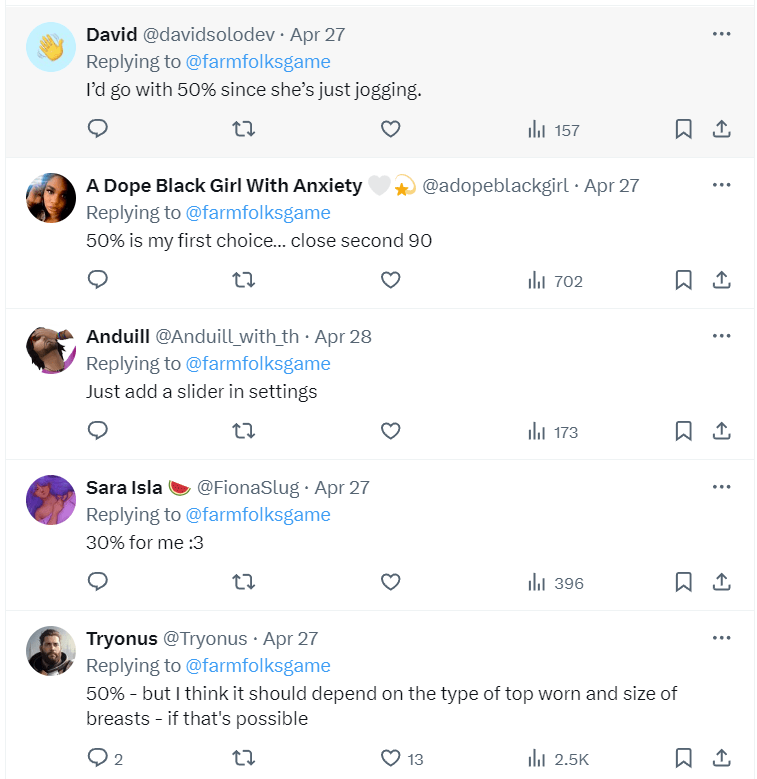This screenshot has height=779, width=757.
Task: Open more options on David's tweet
Action: point(721,34)
